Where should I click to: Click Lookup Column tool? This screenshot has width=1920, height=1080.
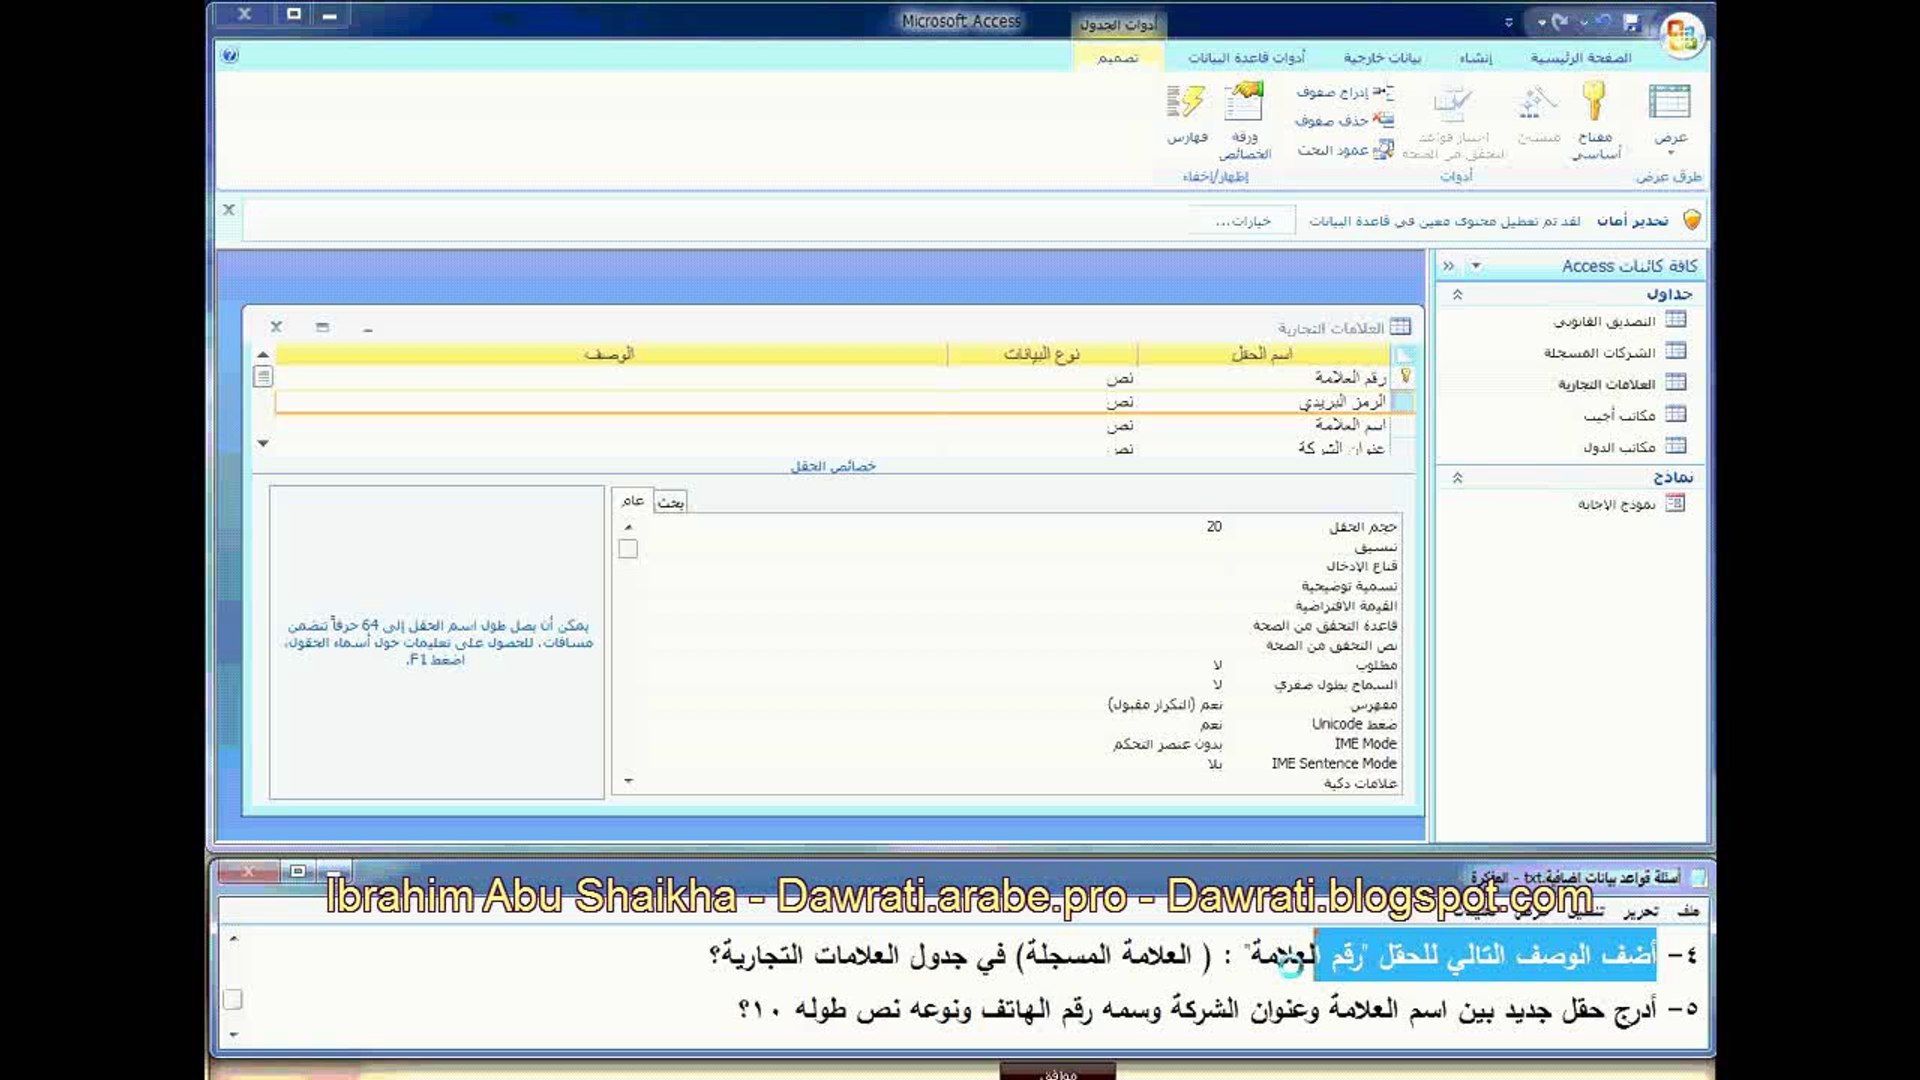tap(1343, 150)
